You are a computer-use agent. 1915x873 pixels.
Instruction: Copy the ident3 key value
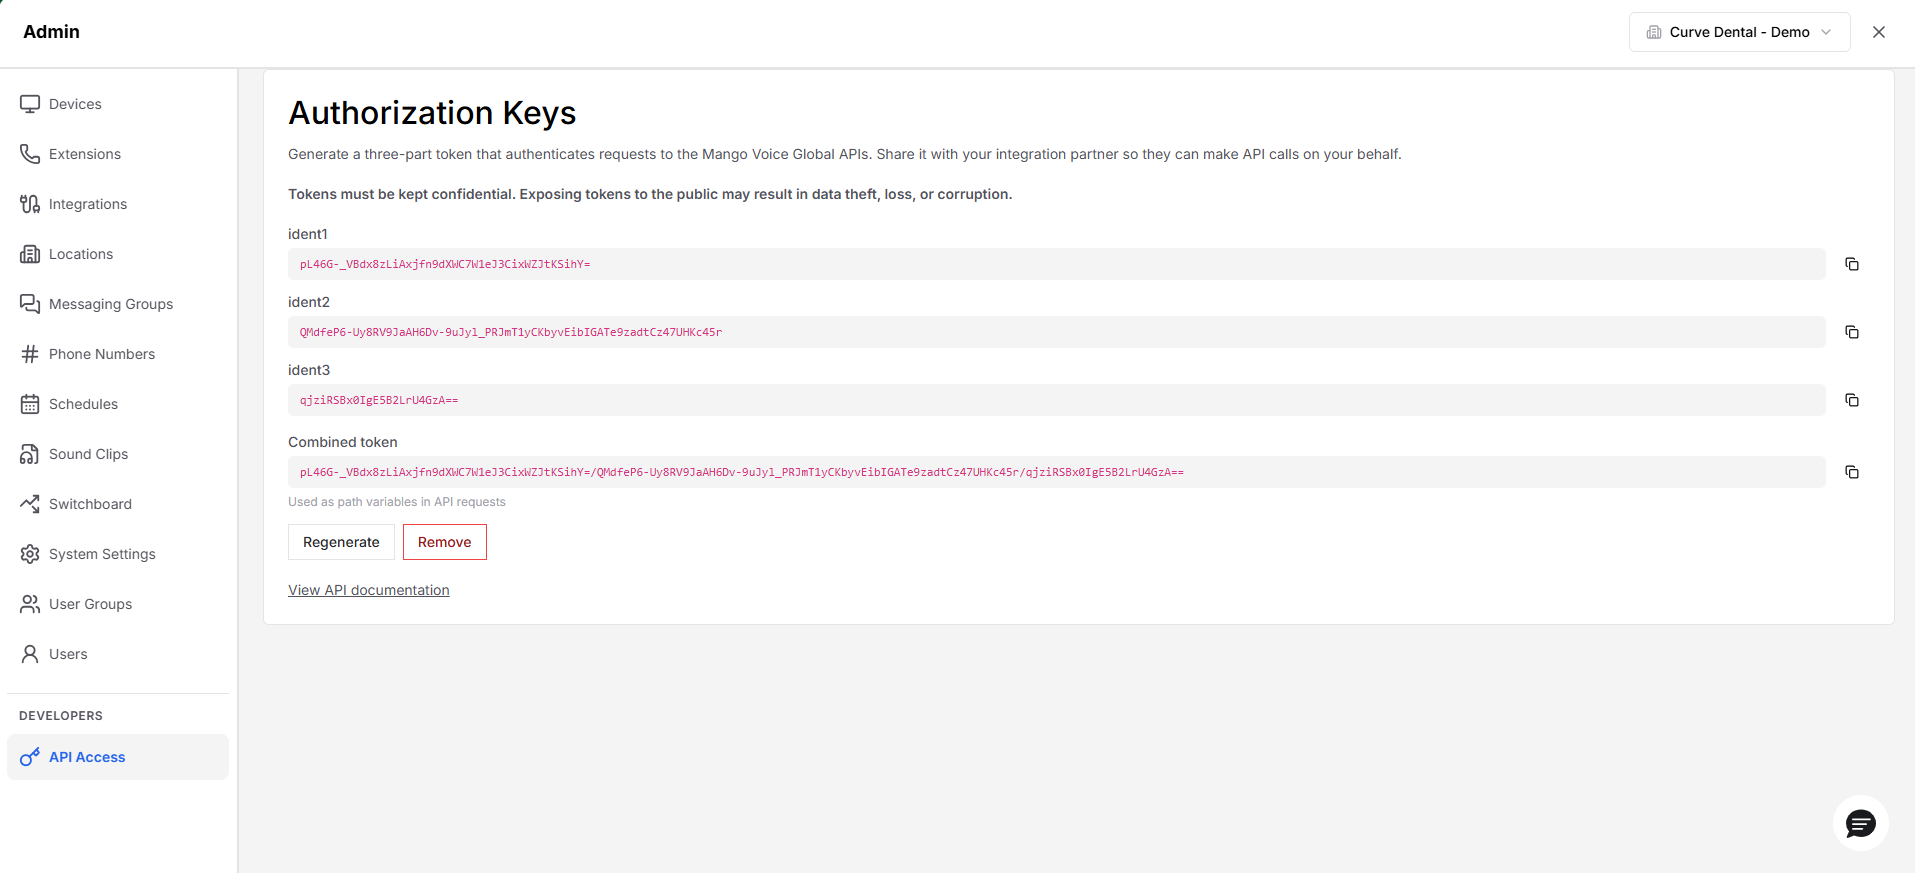pos(1852,400)
